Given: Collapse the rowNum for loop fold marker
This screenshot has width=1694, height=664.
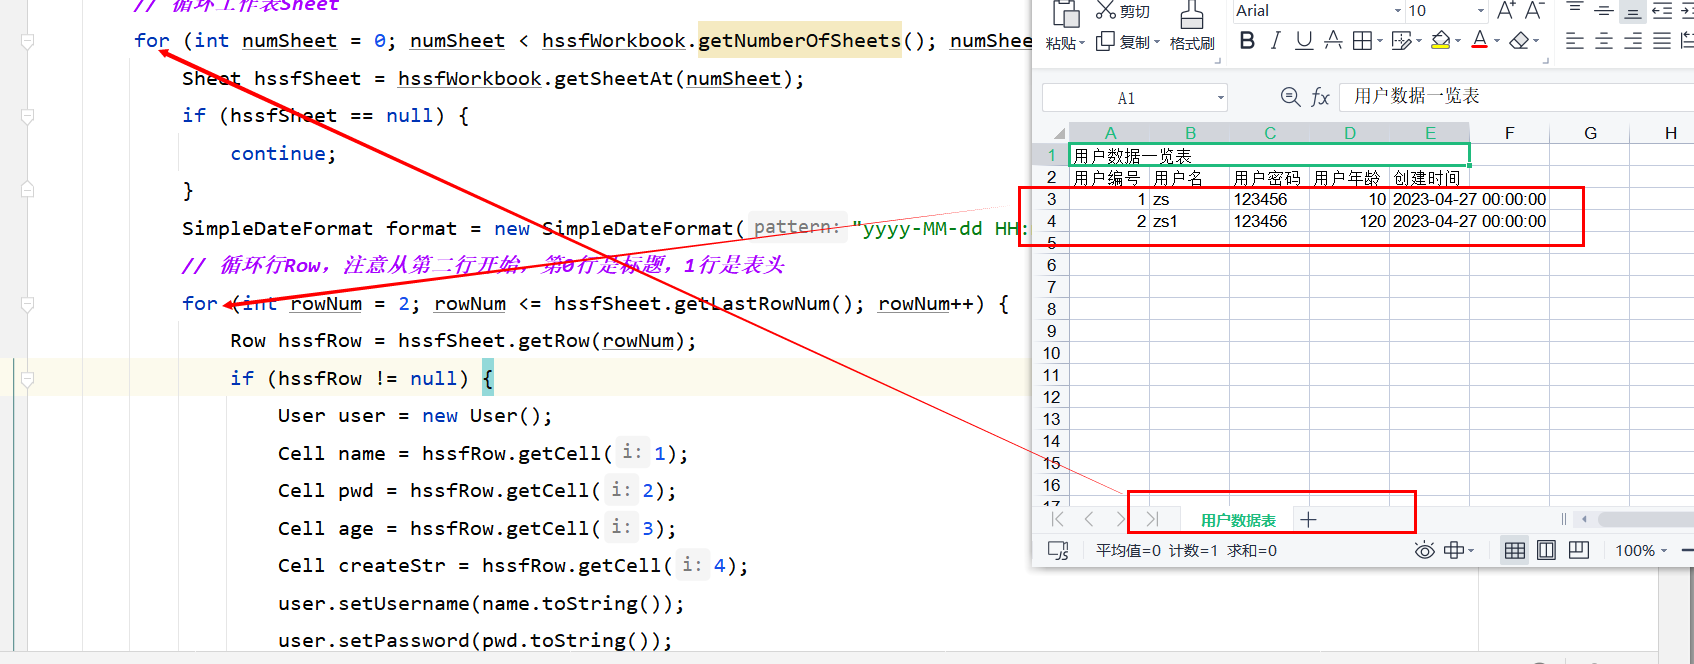Looking at the screenshot, I should pos(28,304).
